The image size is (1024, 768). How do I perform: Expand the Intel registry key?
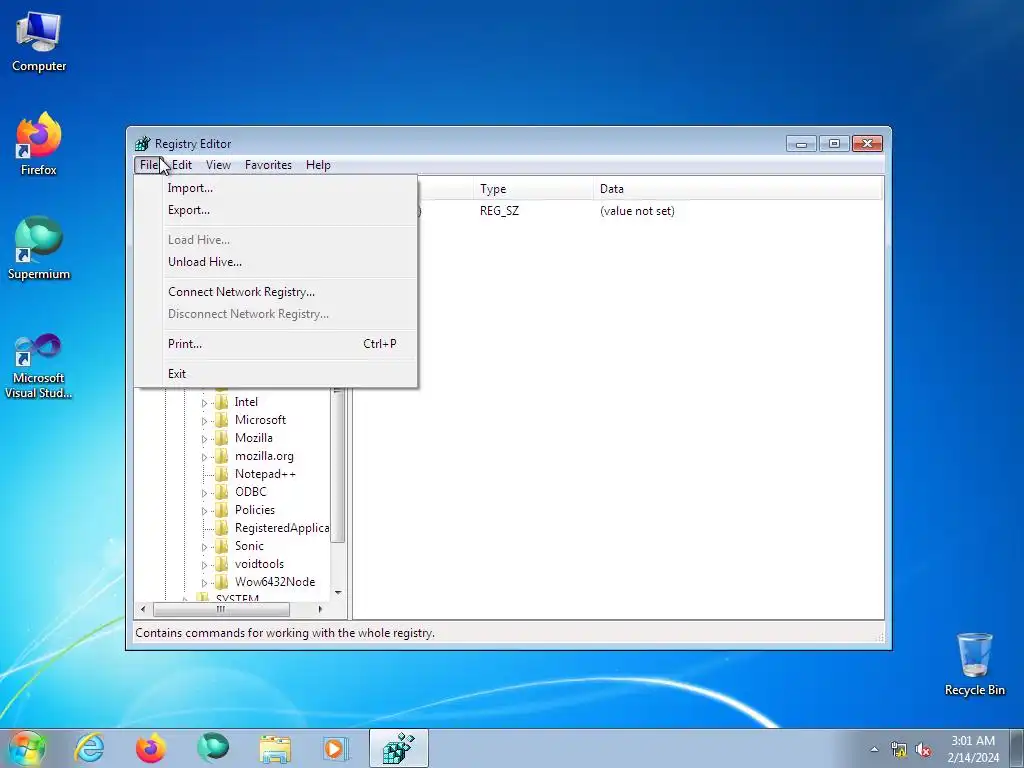pos(204,403)
